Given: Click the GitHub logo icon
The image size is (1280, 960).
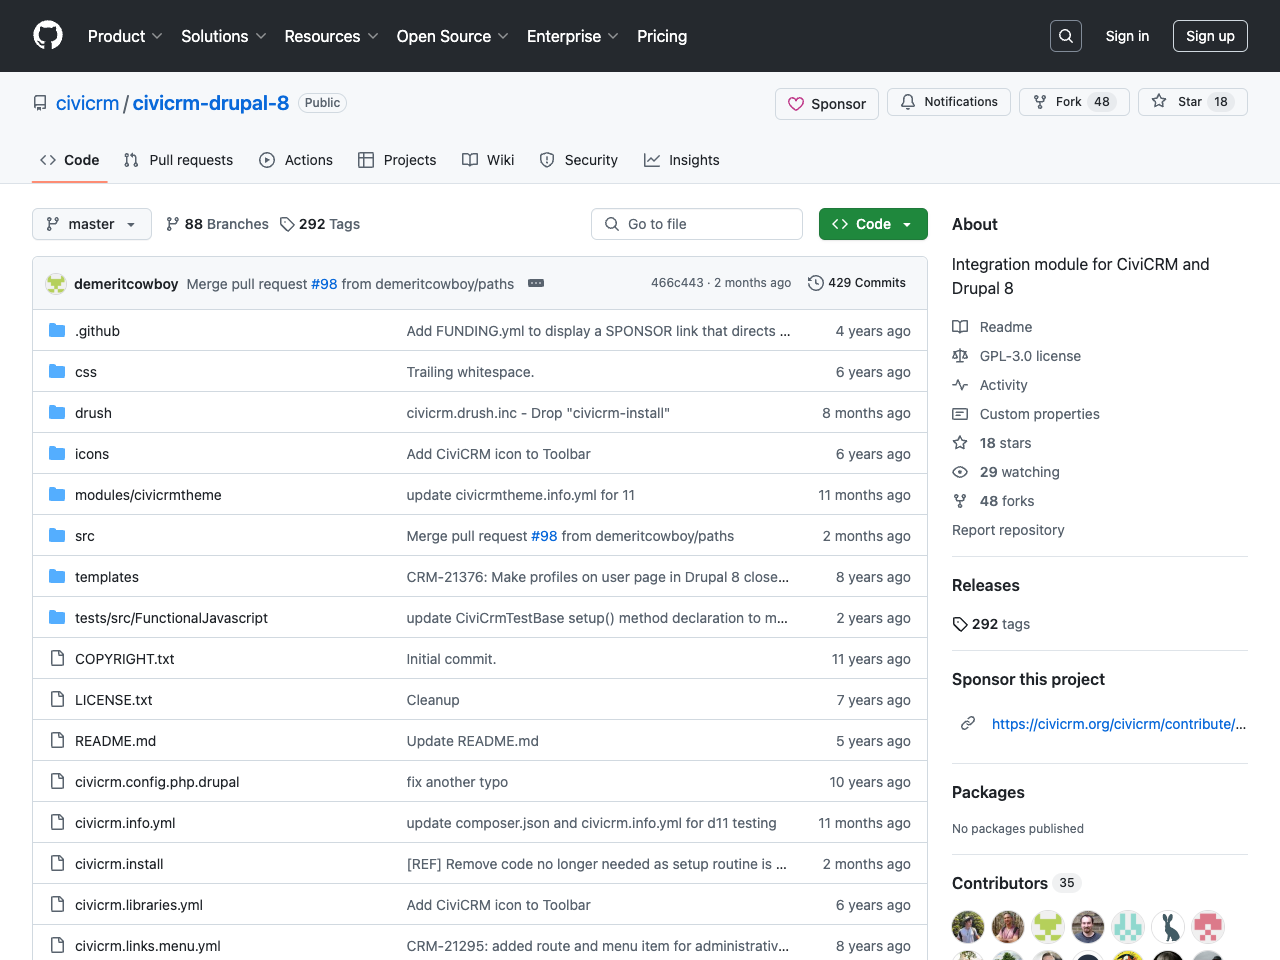Looking at the screenshot, I should pos(48,36).
